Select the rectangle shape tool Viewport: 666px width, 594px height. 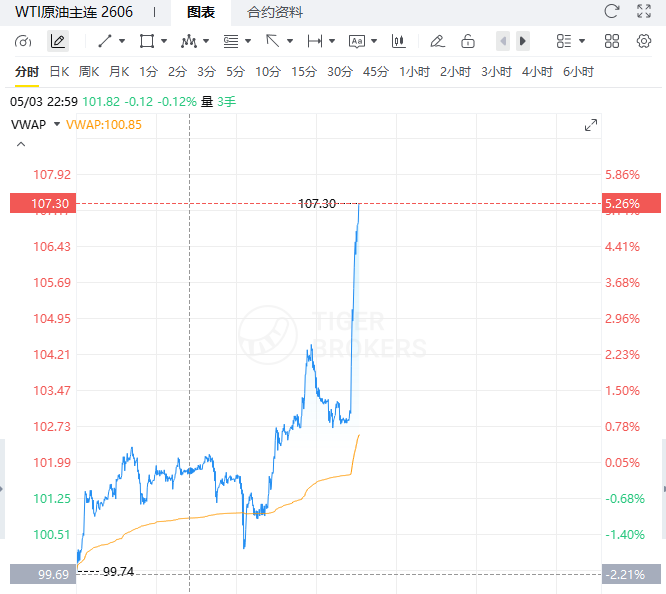[147, 41]
